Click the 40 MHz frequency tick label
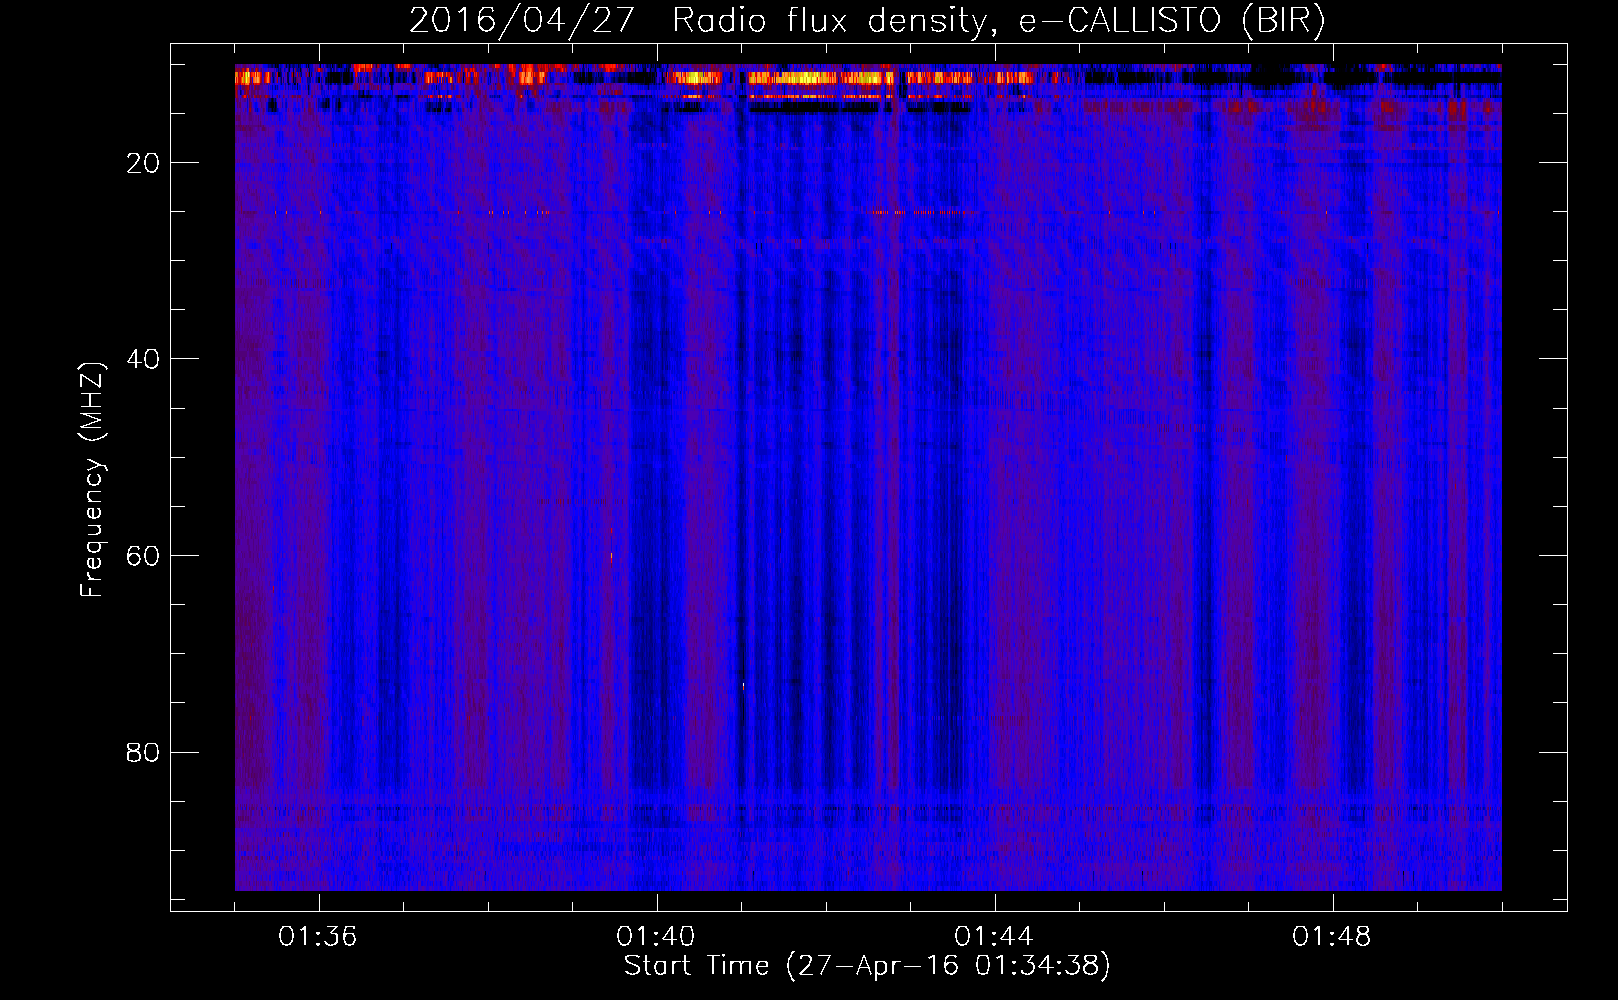 pos(143,359)
